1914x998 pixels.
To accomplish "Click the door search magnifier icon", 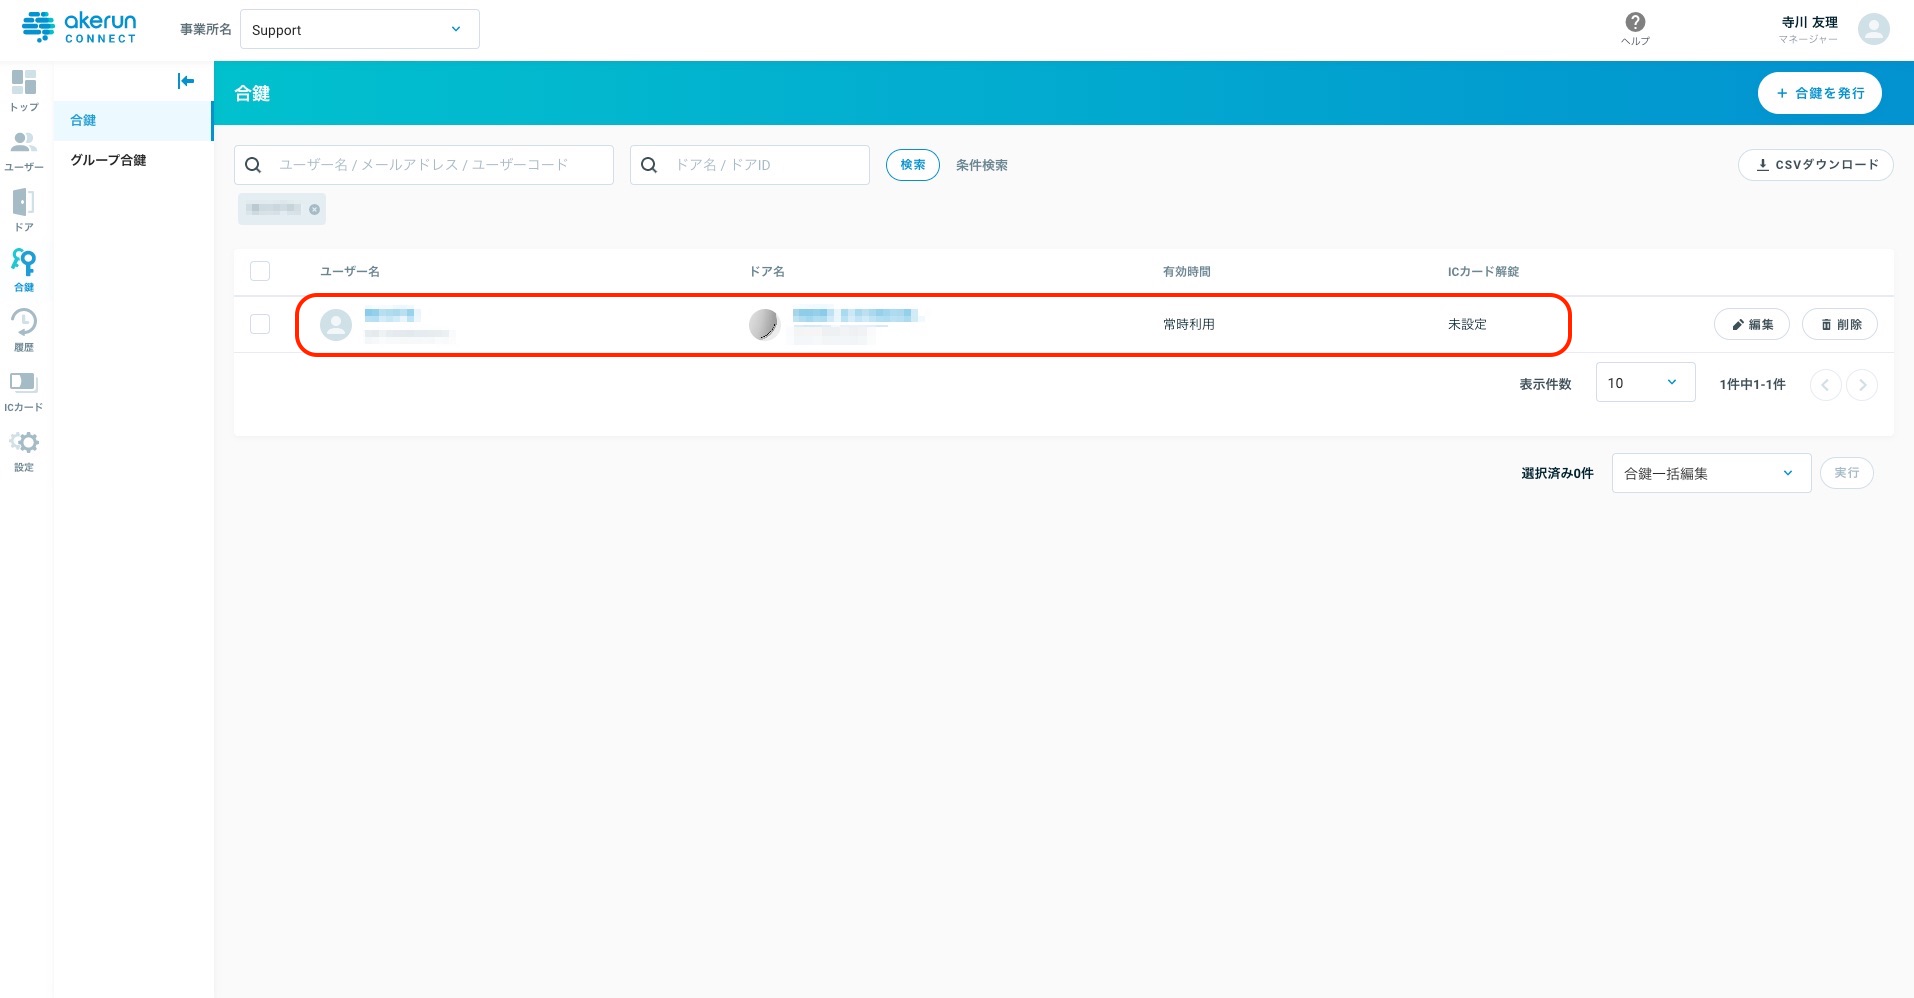I will (x=649, y=165).
